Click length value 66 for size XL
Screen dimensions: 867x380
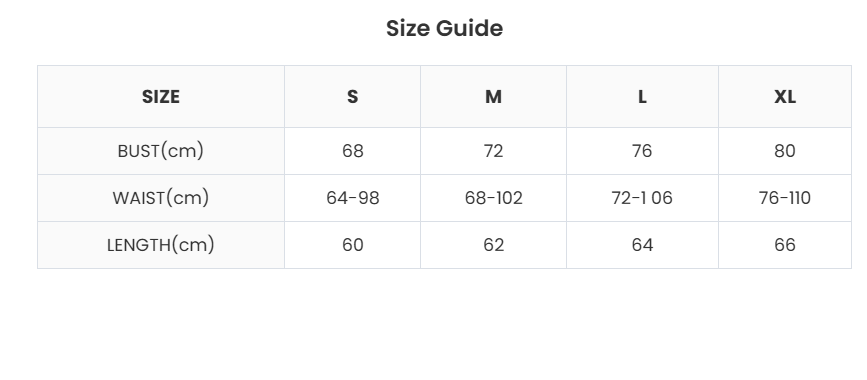[785, 245]
